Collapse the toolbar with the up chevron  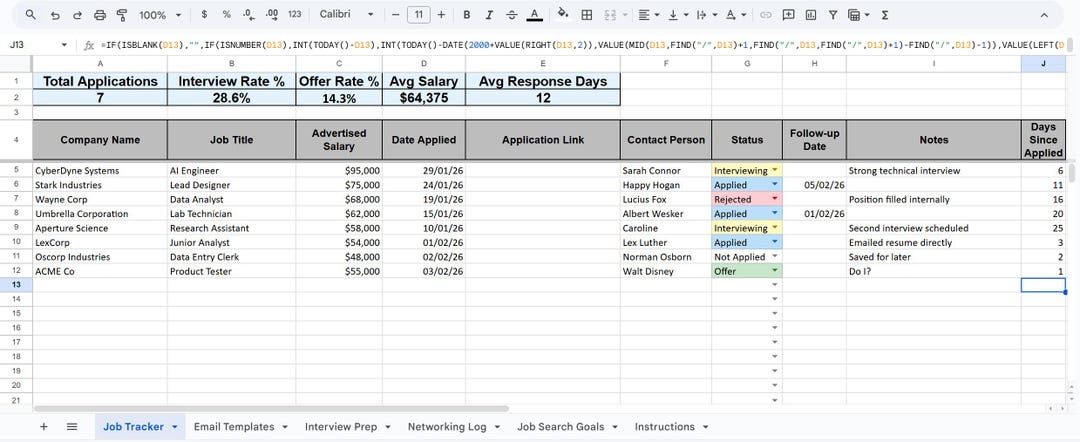tap(1043, 14)
